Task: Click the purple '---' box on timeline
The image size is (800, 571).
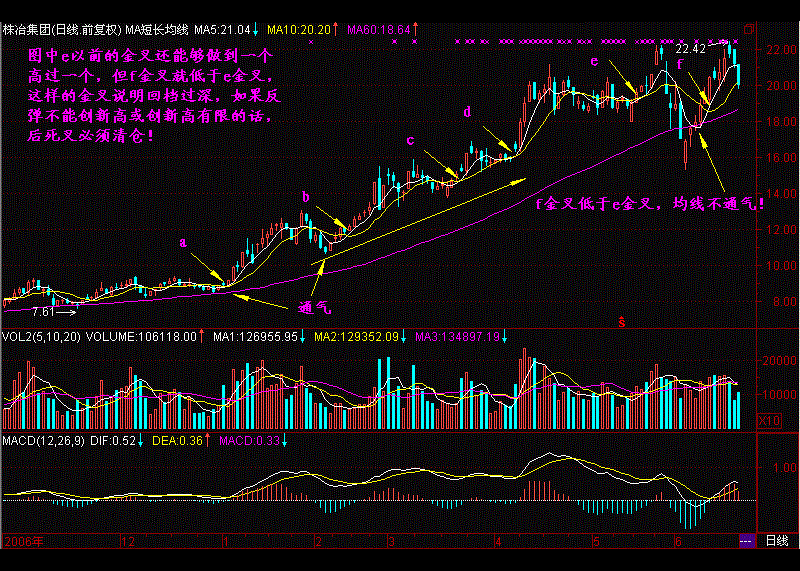Action: pos(746,541)
